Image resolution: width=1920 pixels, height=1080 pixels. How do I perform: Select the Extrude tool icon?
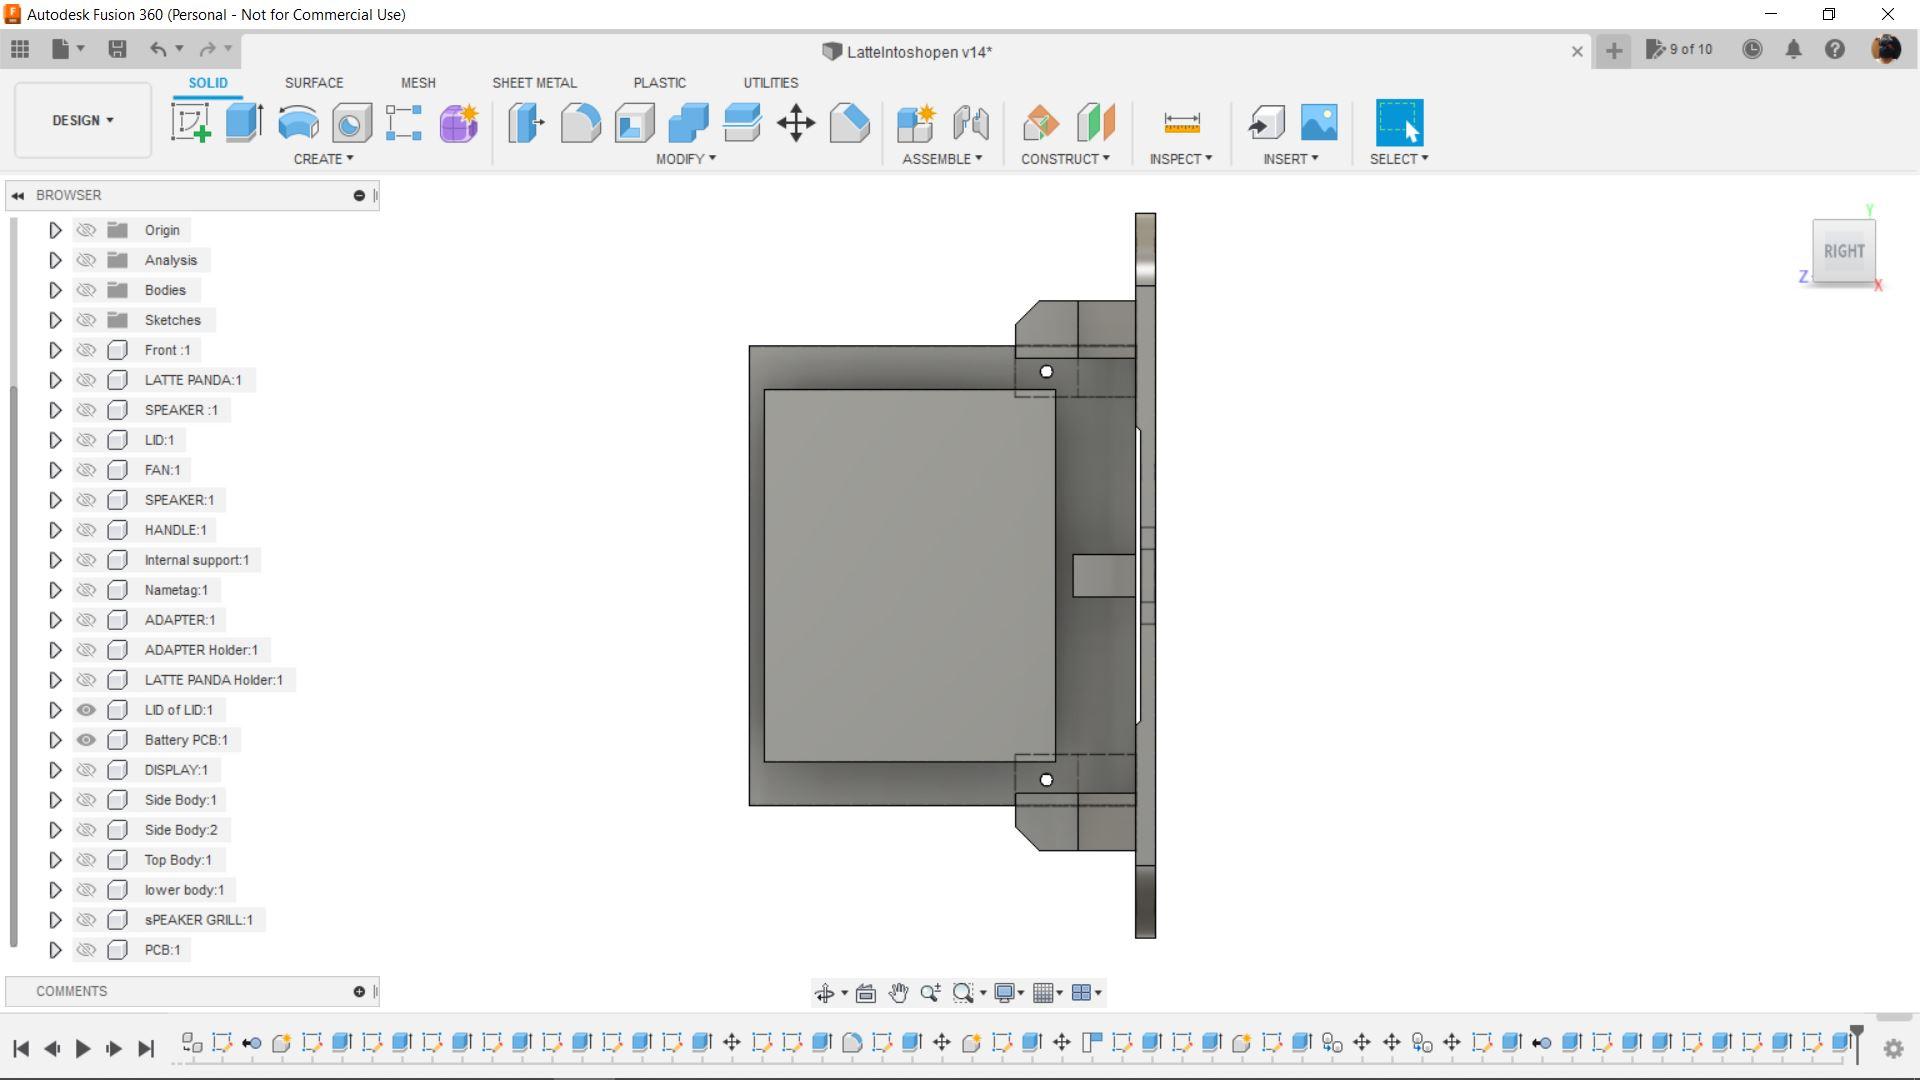(244, 123)
